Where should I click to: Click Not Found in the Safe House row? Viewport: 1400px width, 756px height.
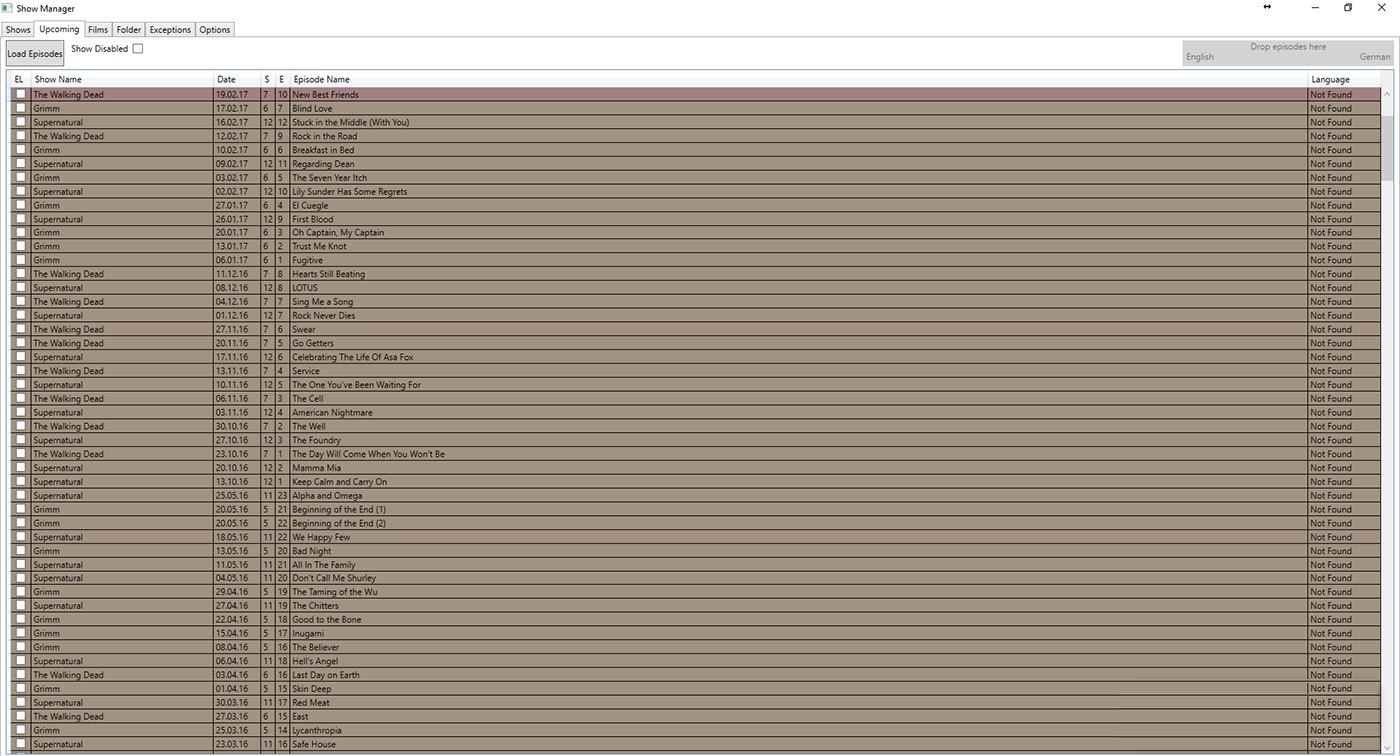pyautogui.click(x=1331, y=744)
